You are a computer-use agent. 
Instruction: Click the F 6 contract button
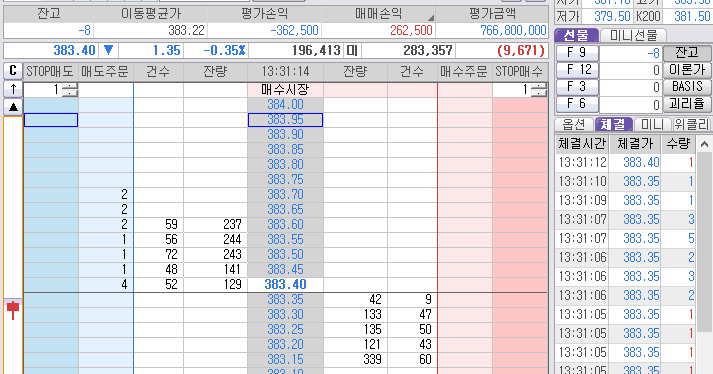[x=576, y=104]
